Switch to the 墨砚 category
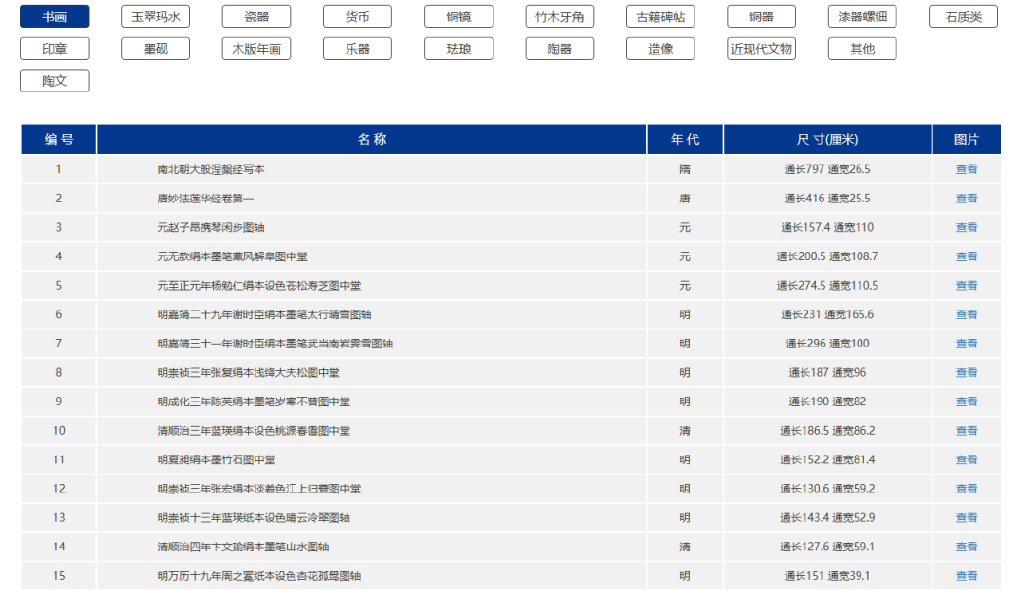The image size is (1024, 602). pos(155,48)
